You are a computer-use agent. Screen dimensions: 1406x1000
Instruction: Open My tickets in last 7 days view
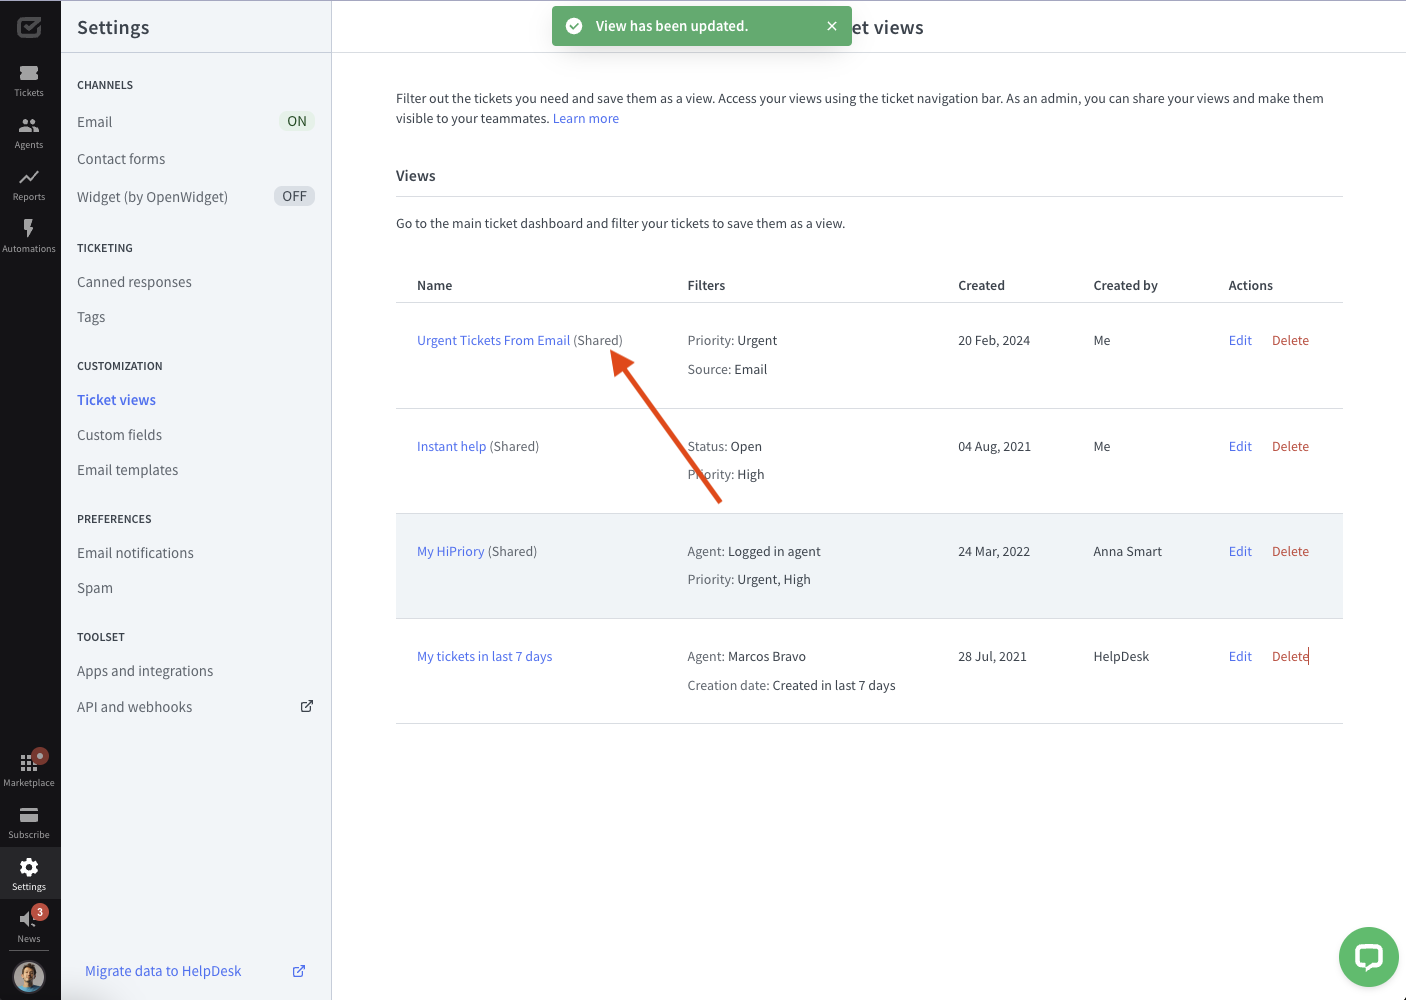(484, 656)
